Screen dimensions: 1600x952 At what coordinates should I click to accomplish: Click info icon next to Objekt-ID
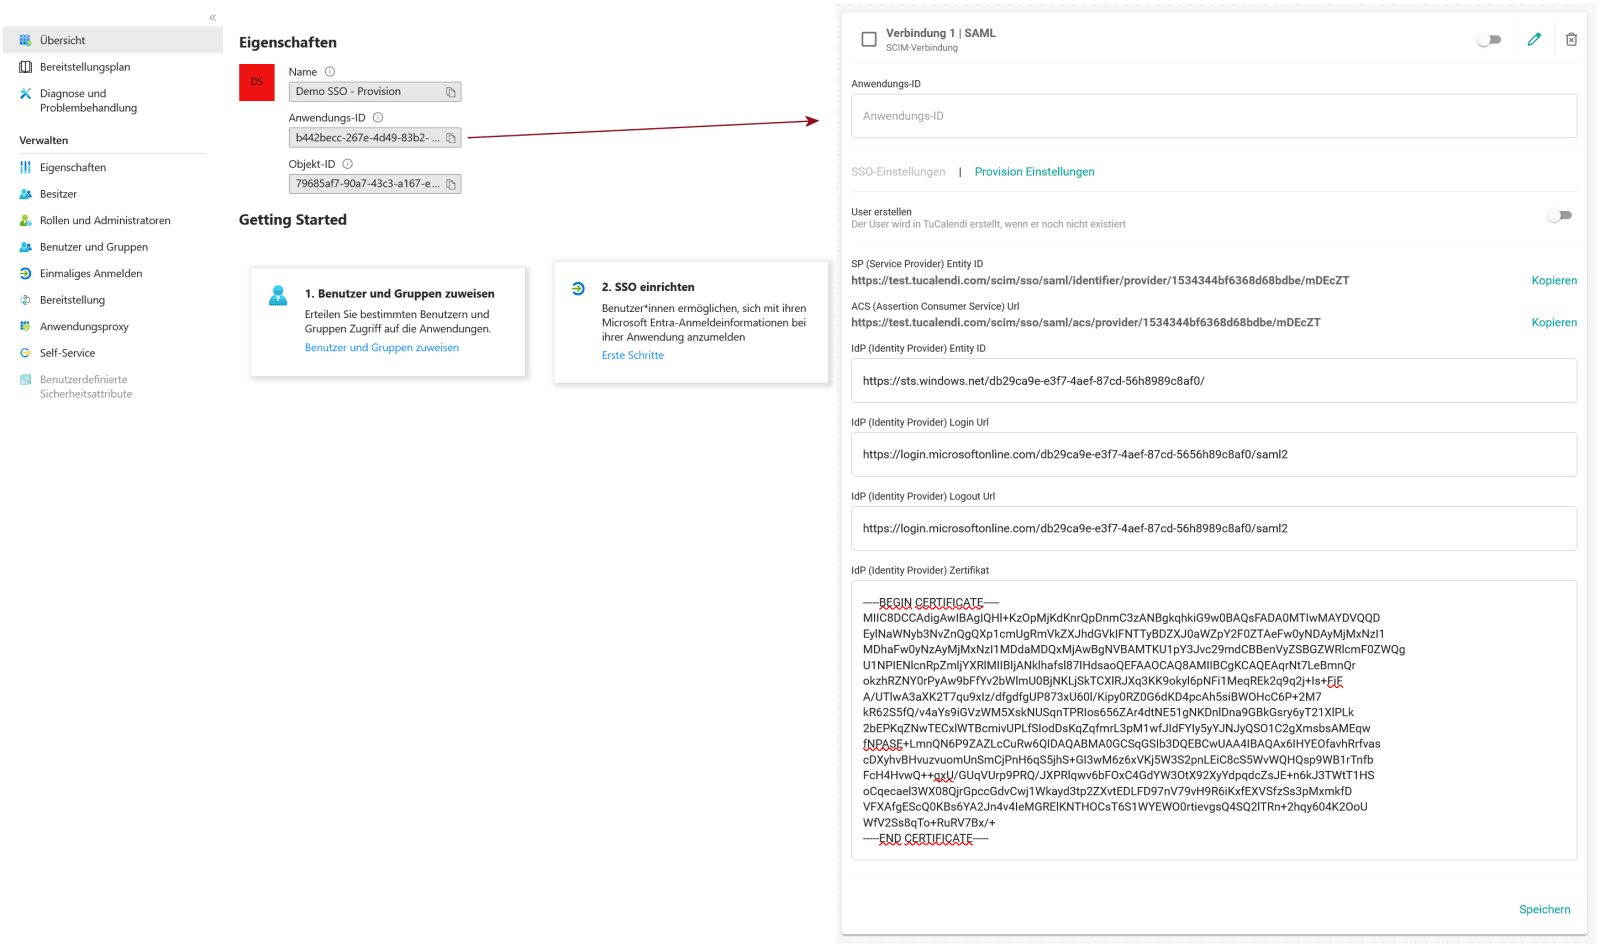click(348, 164)
